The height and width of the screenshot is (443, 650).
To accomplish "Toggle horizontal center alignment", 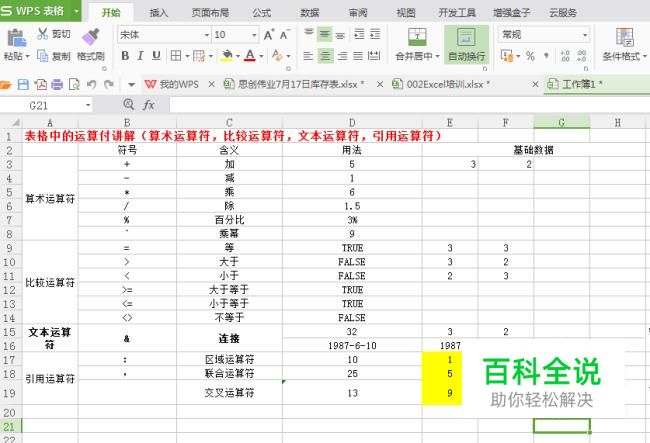I will point(325,56).
